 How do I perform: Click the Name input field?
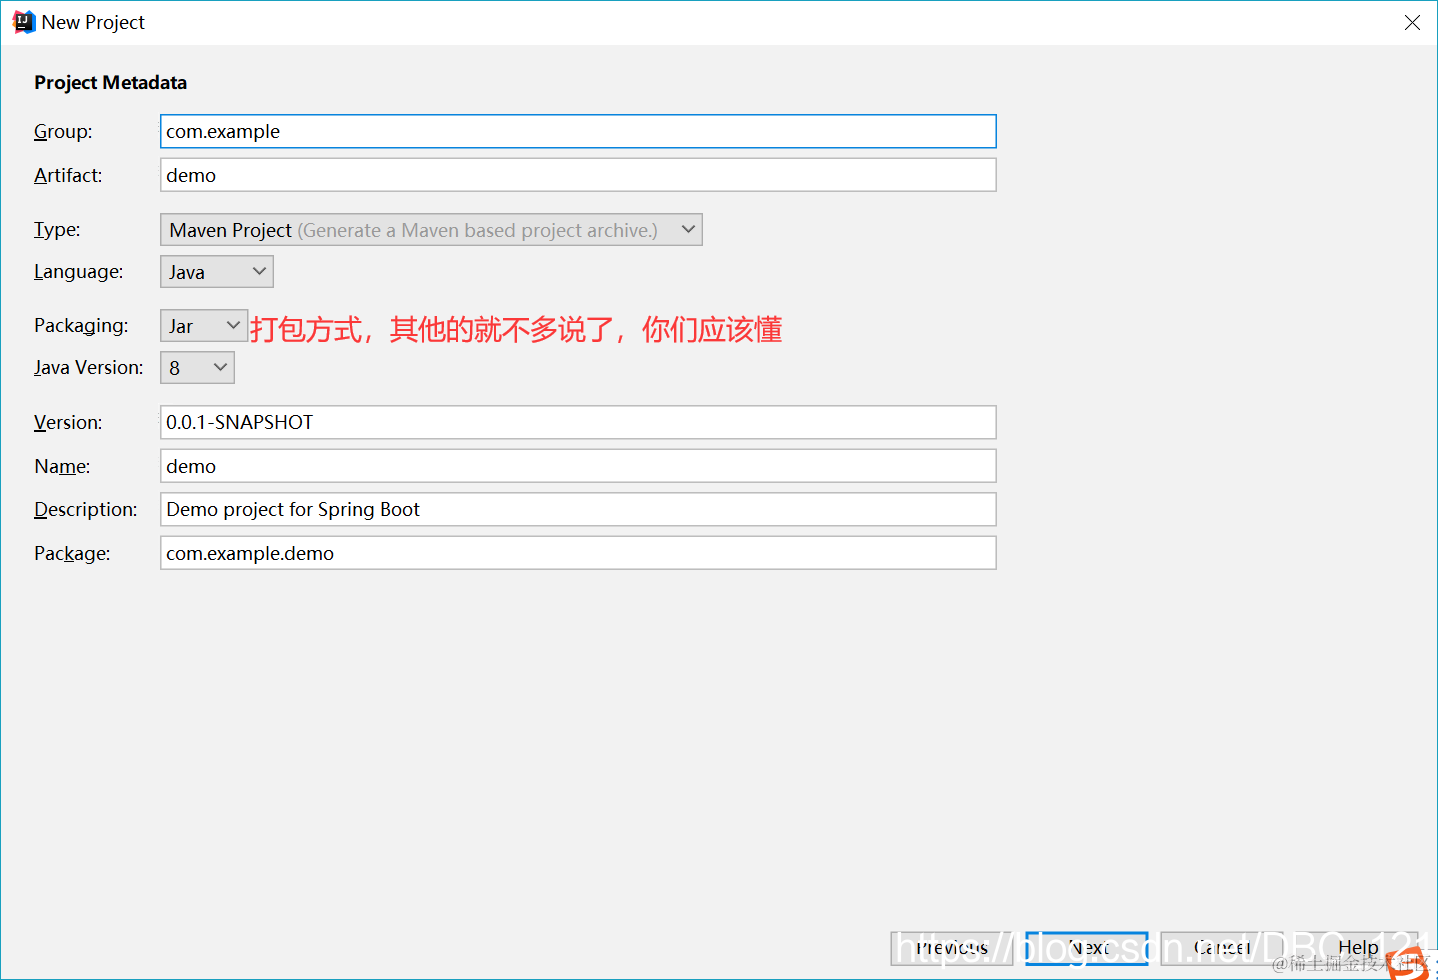coord(578,466)
